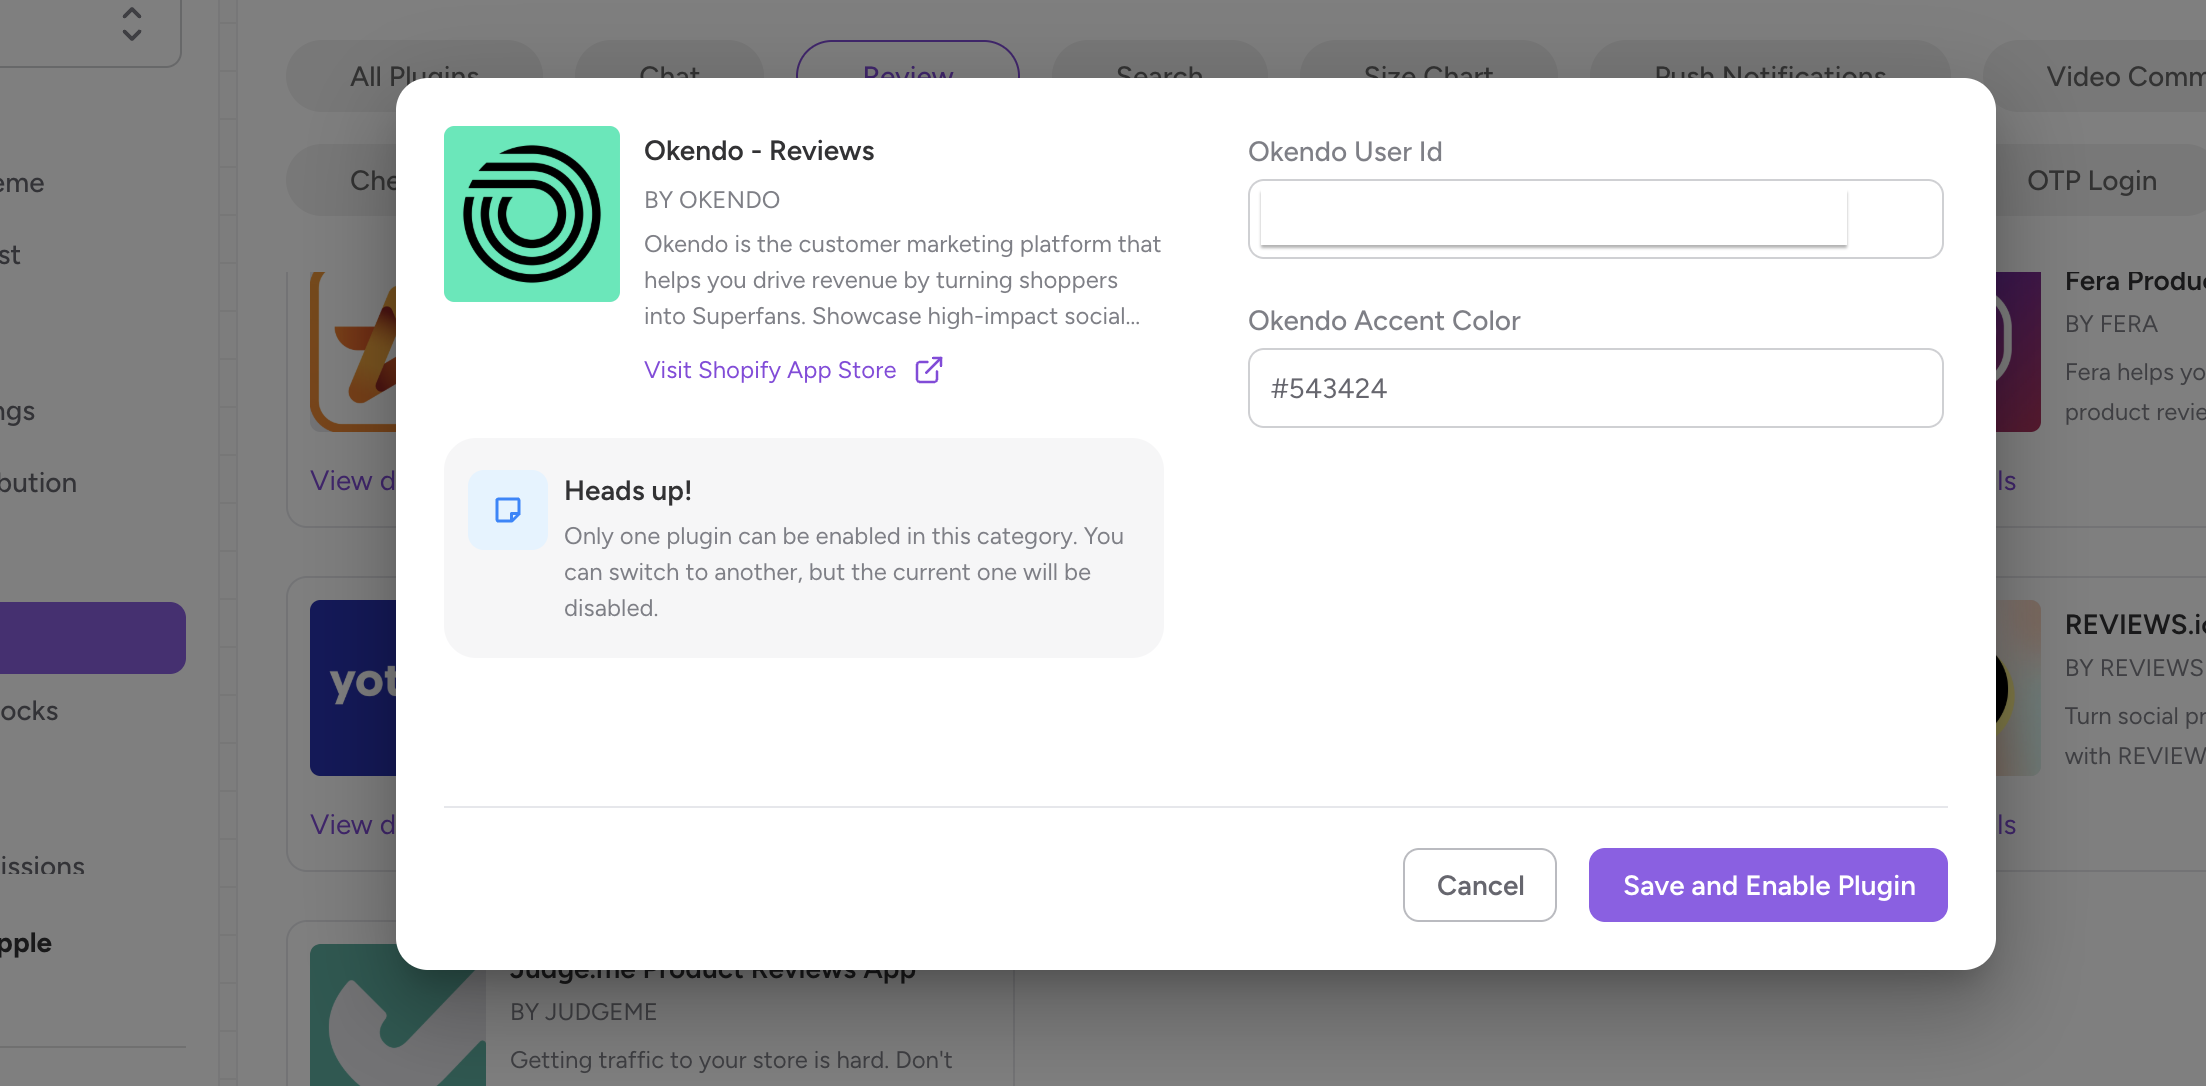Select the Search plugins tab

pos(1159,62)
